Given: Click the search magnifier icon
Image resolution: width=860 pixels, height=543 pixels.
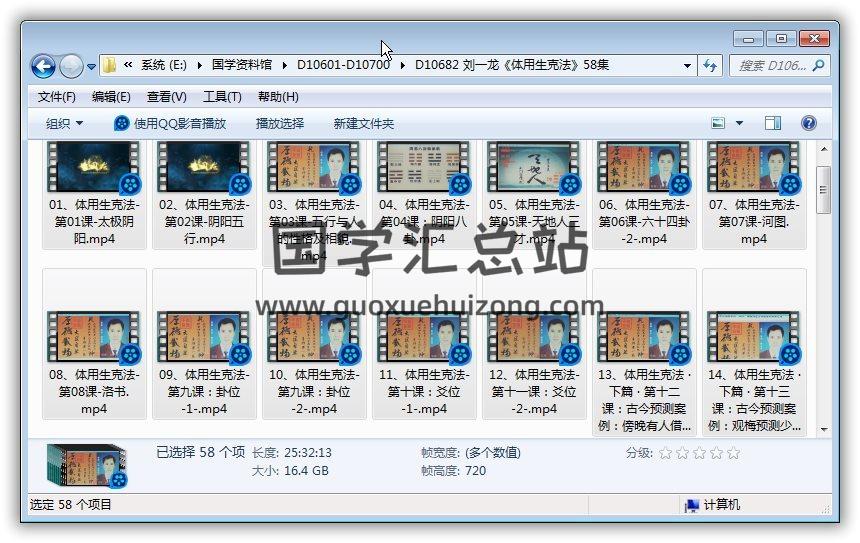Looking at the screenshot, I should click(x=818, y=66).
